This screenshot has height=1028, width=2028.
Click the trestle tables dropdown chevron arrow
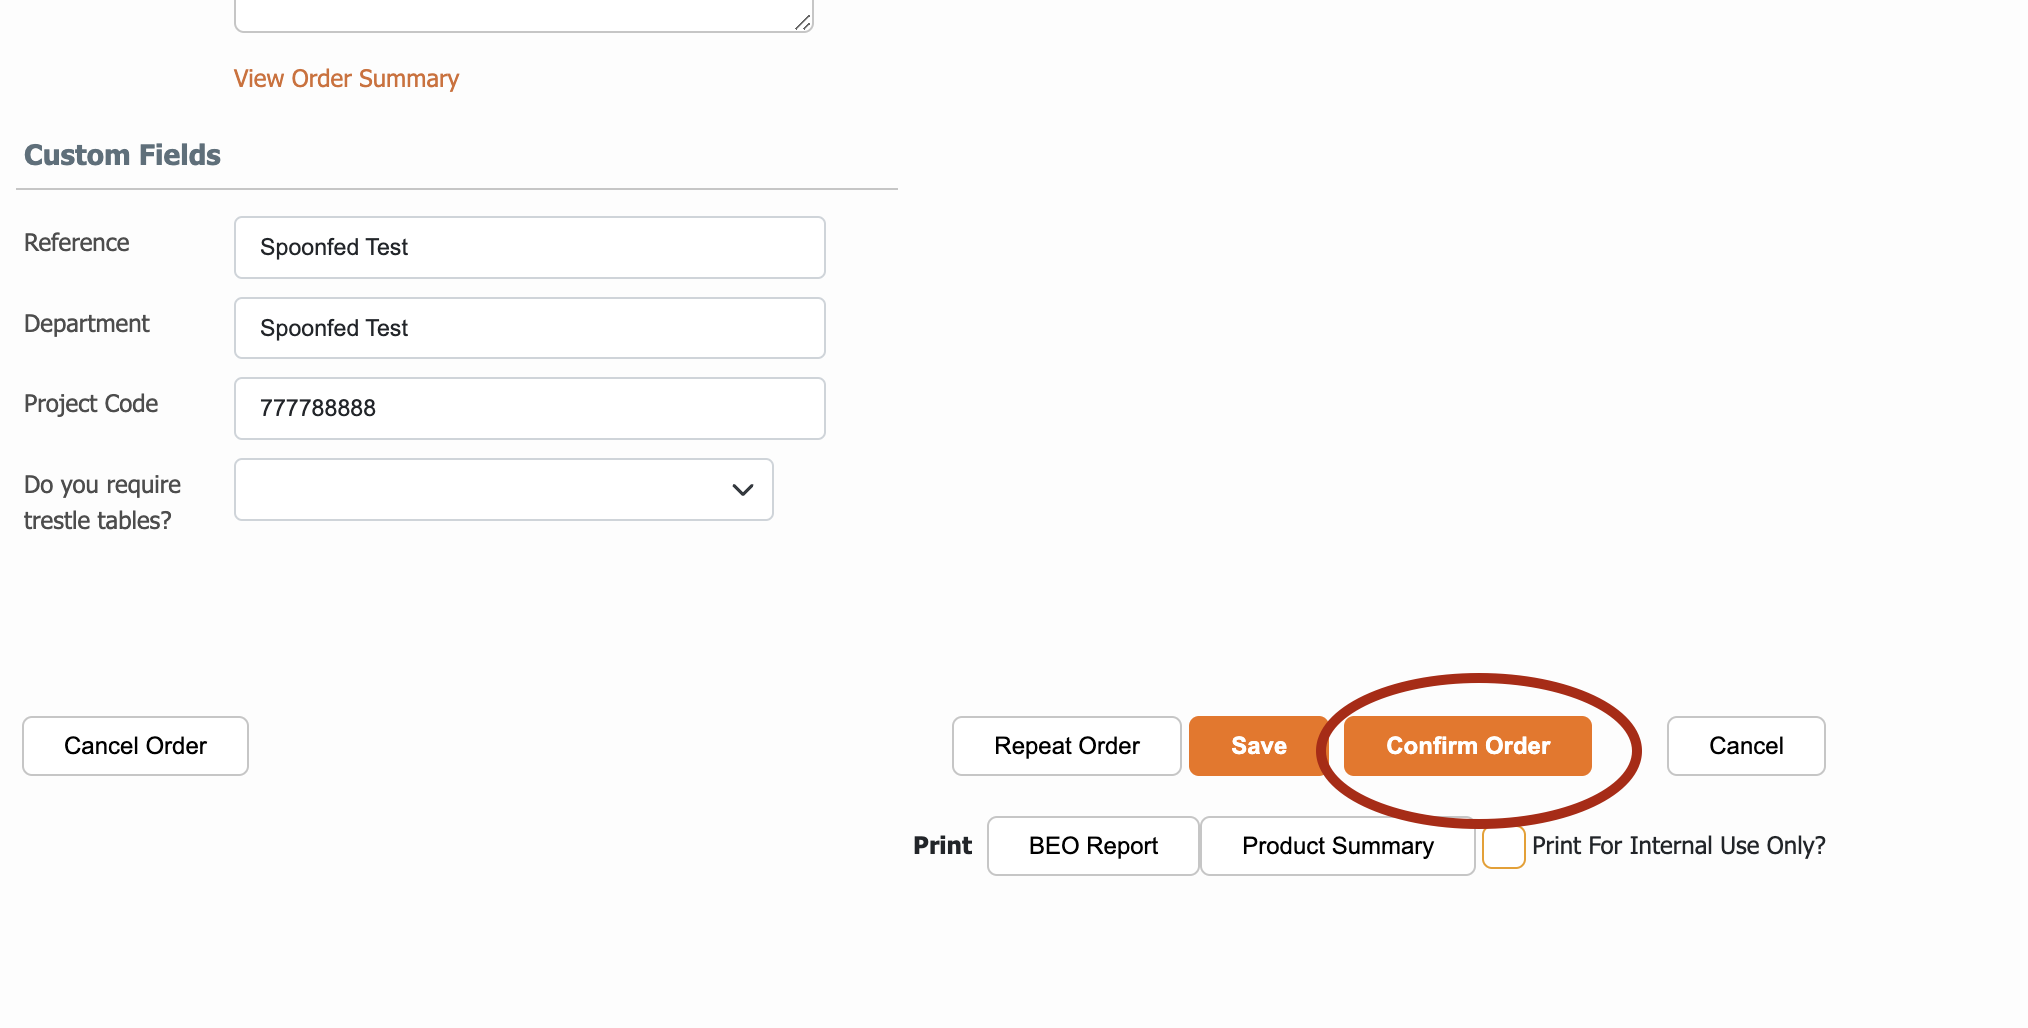tap(742, 490)
